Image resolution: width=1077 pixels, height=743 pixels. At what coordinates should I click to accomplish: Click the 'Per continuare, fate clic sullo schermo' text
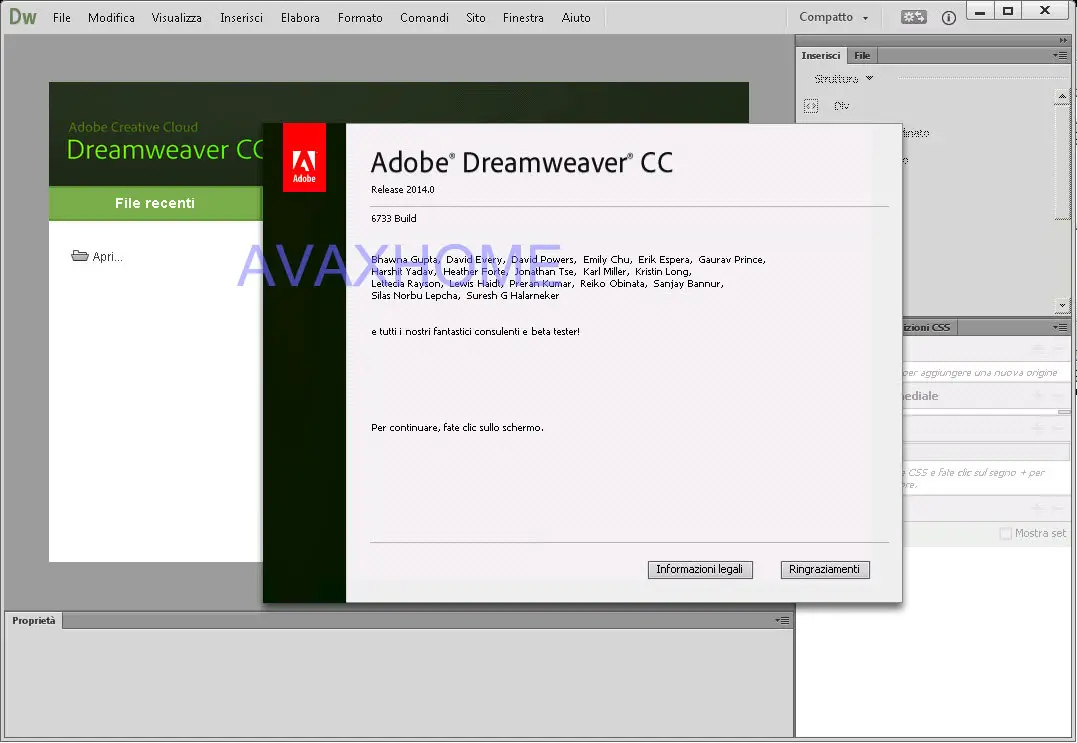pos(457,428)
